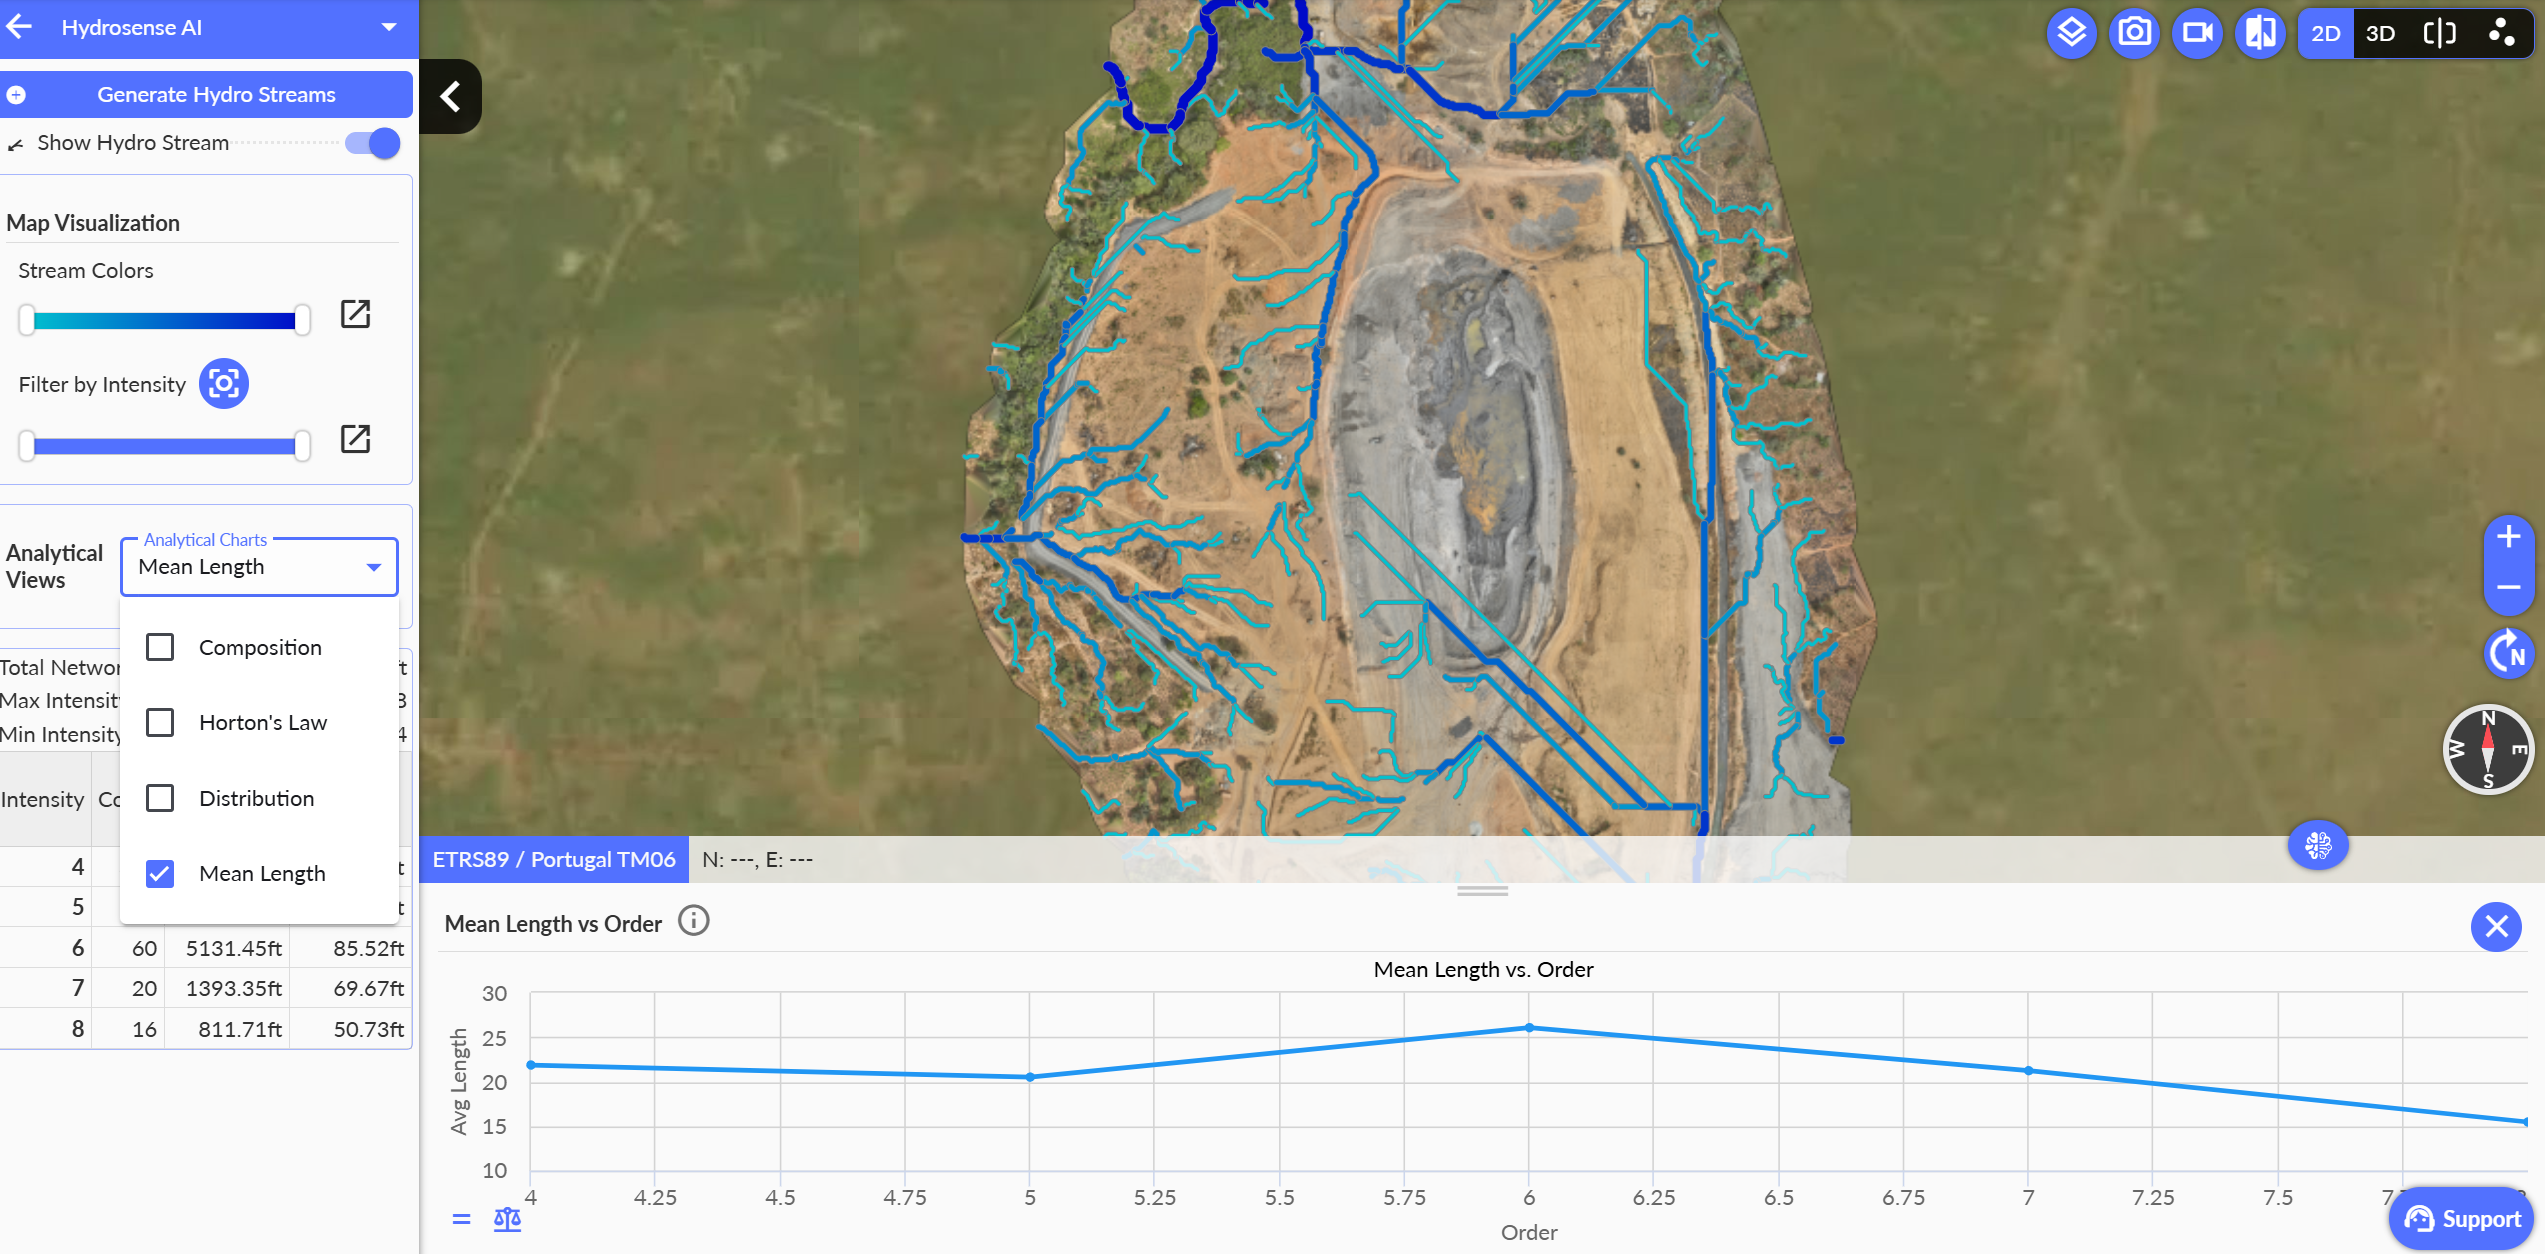Switch to 3D view mode
The width and height of the screenshot is (2545, 1254).
pos(2380,33)
